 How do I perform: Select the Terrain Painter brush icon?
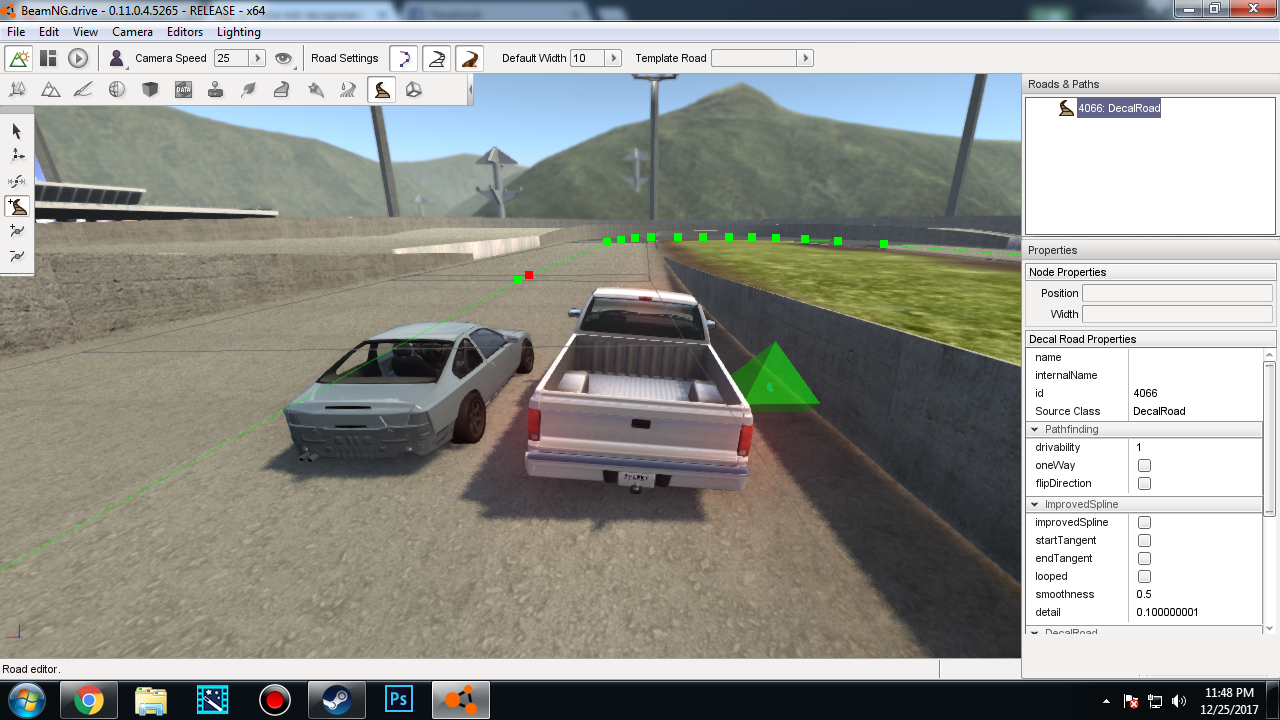point(84,90)
